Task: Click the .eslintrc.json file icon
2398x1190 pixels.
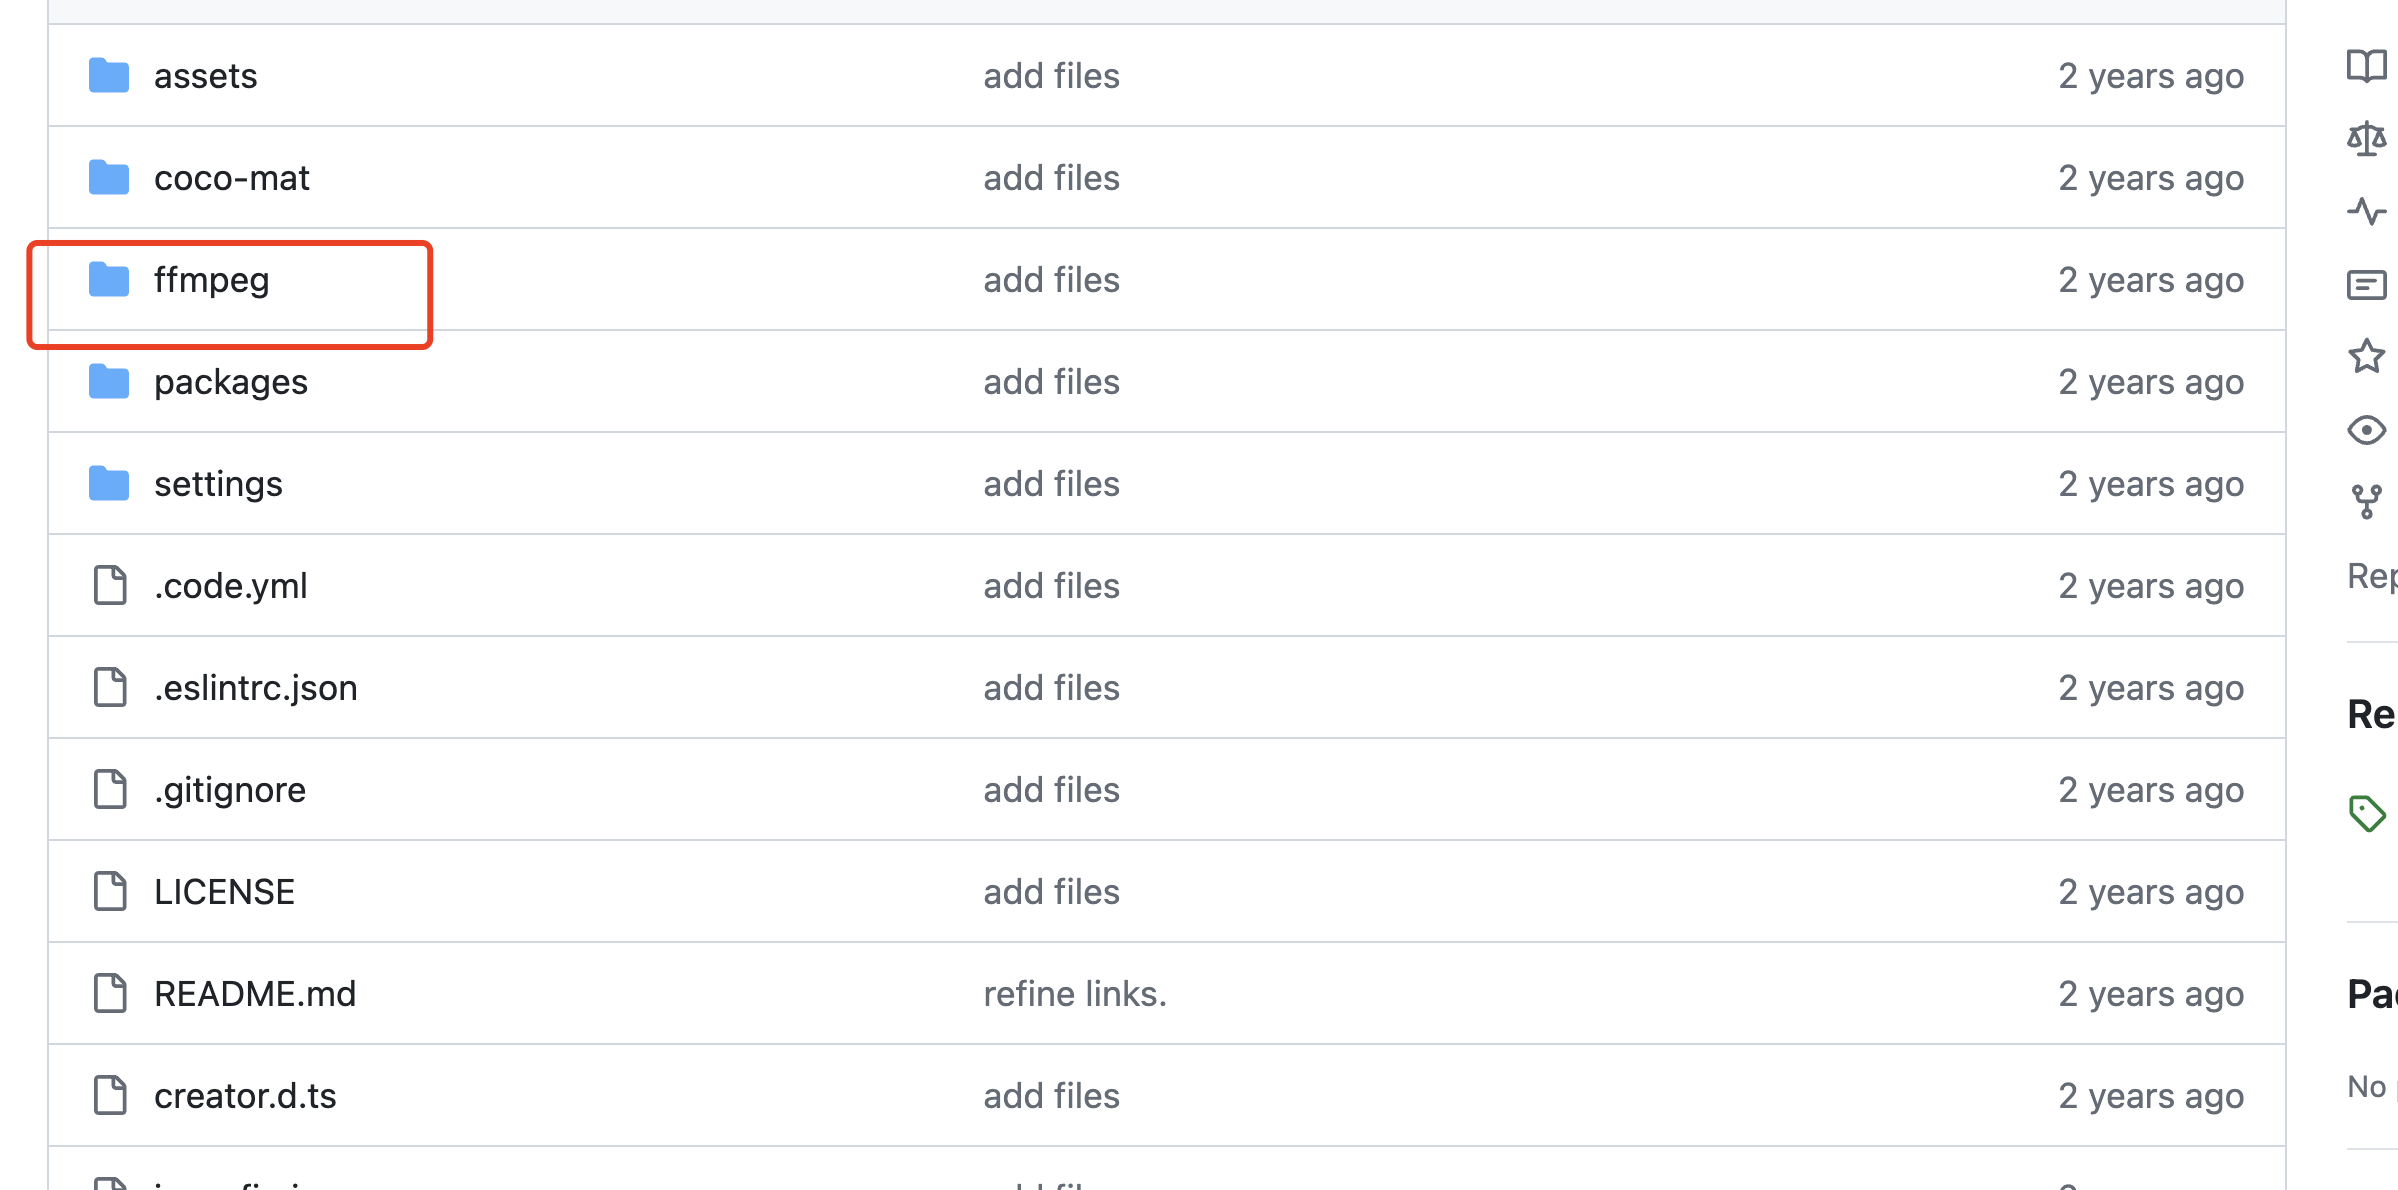Action: click(x=110, y=688)
